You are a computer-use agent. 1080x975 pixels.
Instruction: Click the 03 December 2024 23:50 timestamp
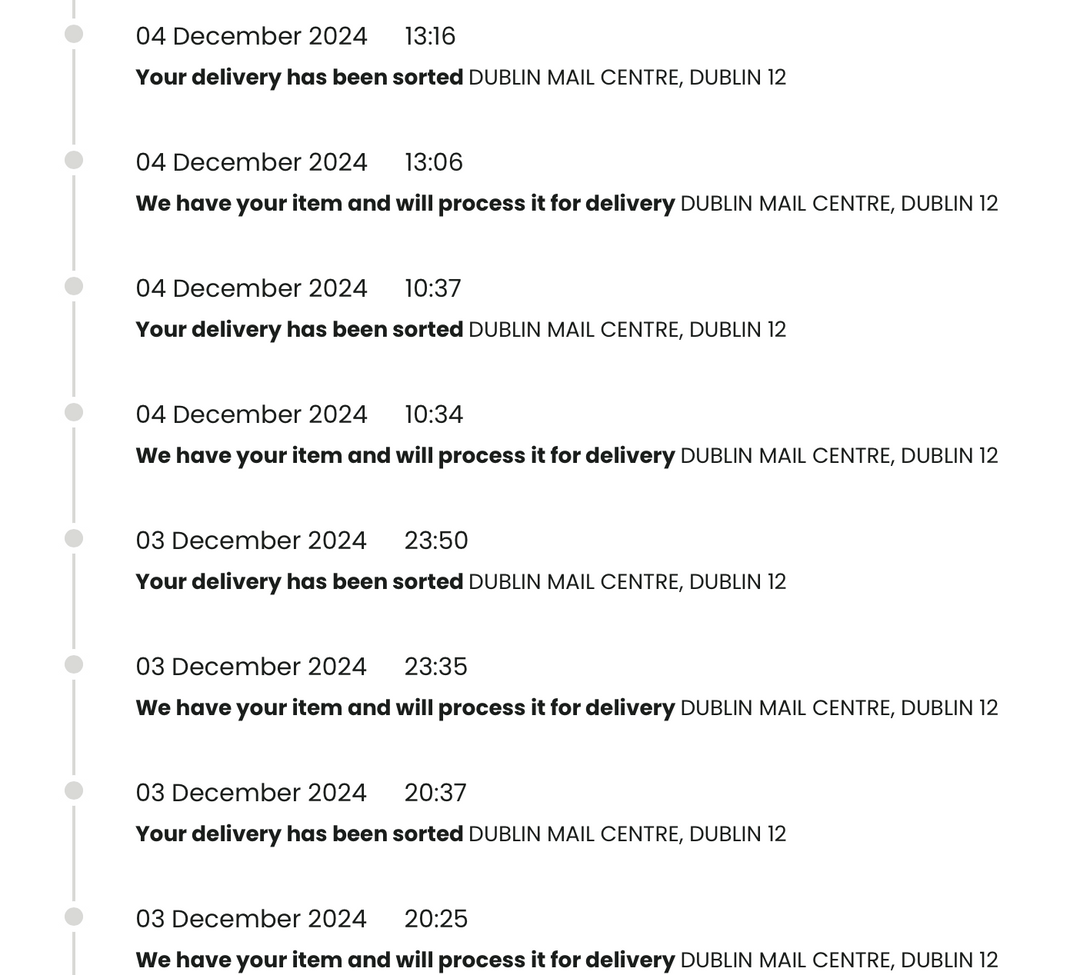pos(302,541)
